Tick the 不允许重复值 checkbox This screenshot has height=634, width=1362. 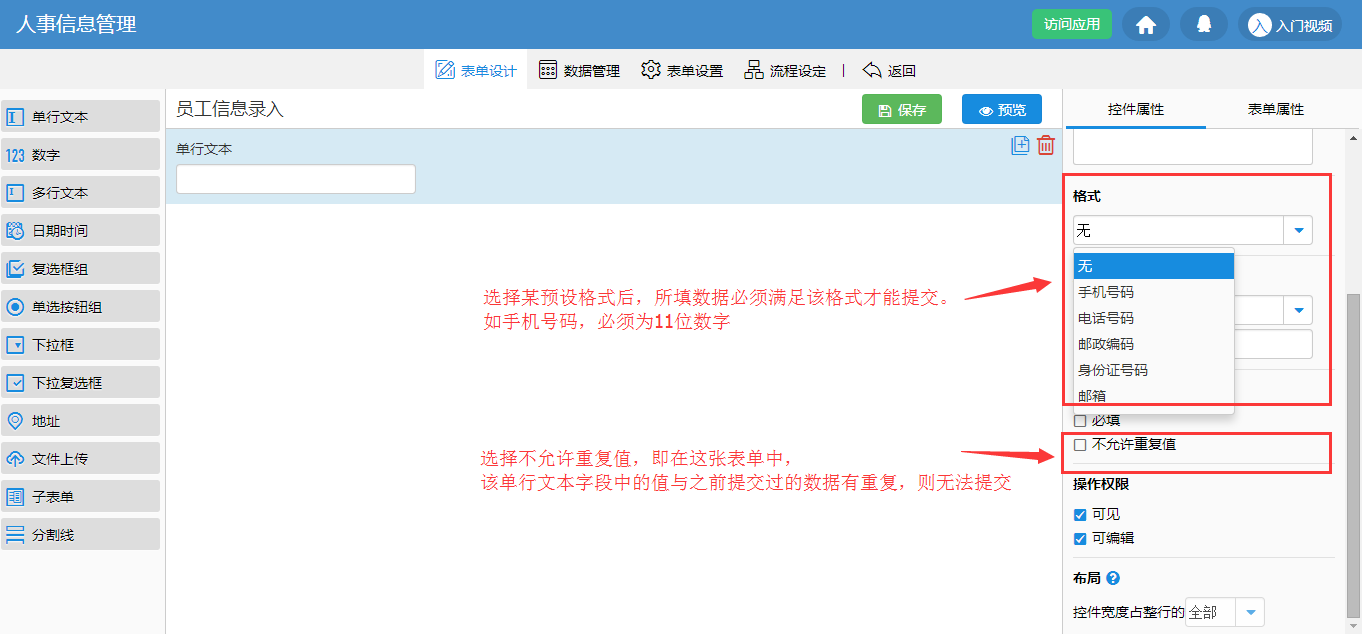tap(1080, 445)
